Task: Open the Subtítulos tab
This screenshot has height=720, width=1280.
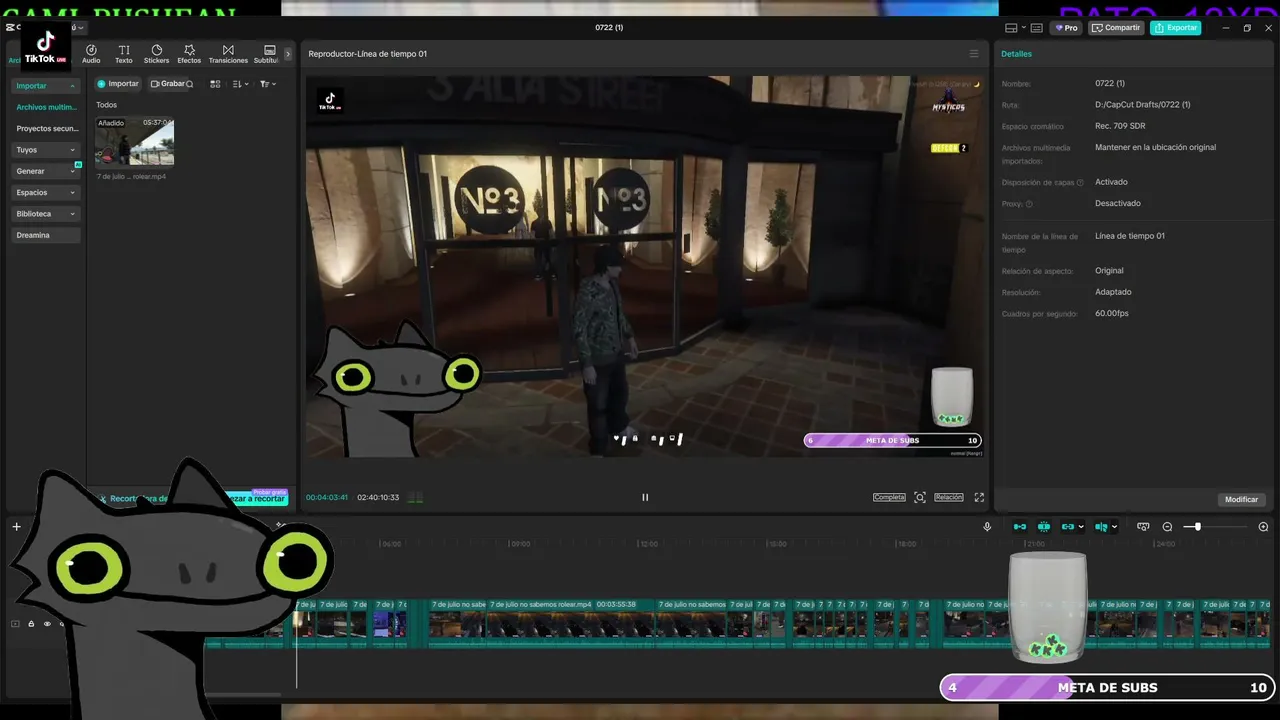Action: click(266, 54)
